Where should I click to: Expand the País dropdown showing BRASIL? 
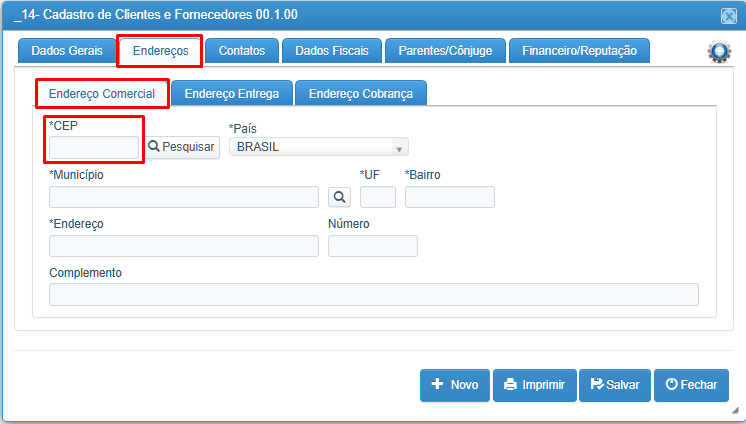(319, 147)
